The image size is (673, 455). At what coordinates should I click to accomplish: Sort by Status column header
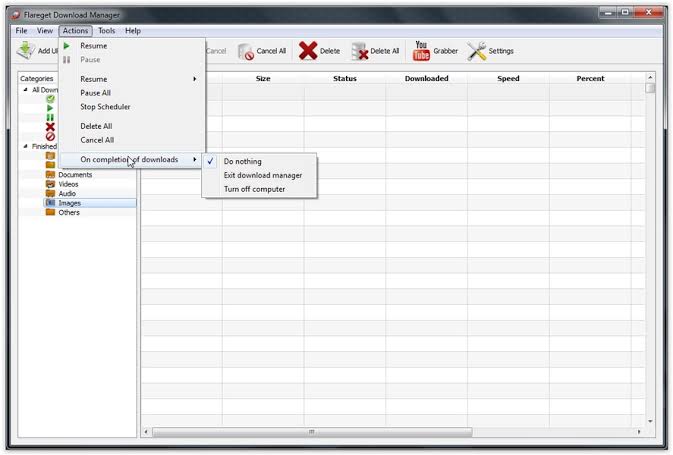(345, 78)
